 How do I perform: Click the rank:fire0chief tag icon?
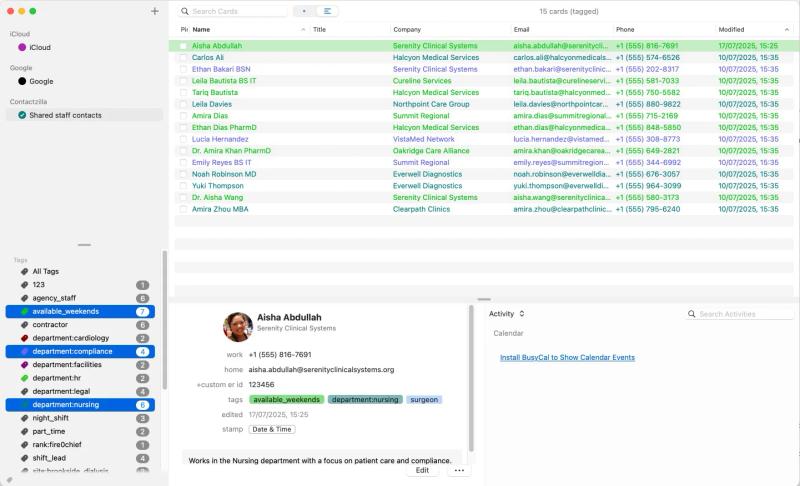coord(24,445)
